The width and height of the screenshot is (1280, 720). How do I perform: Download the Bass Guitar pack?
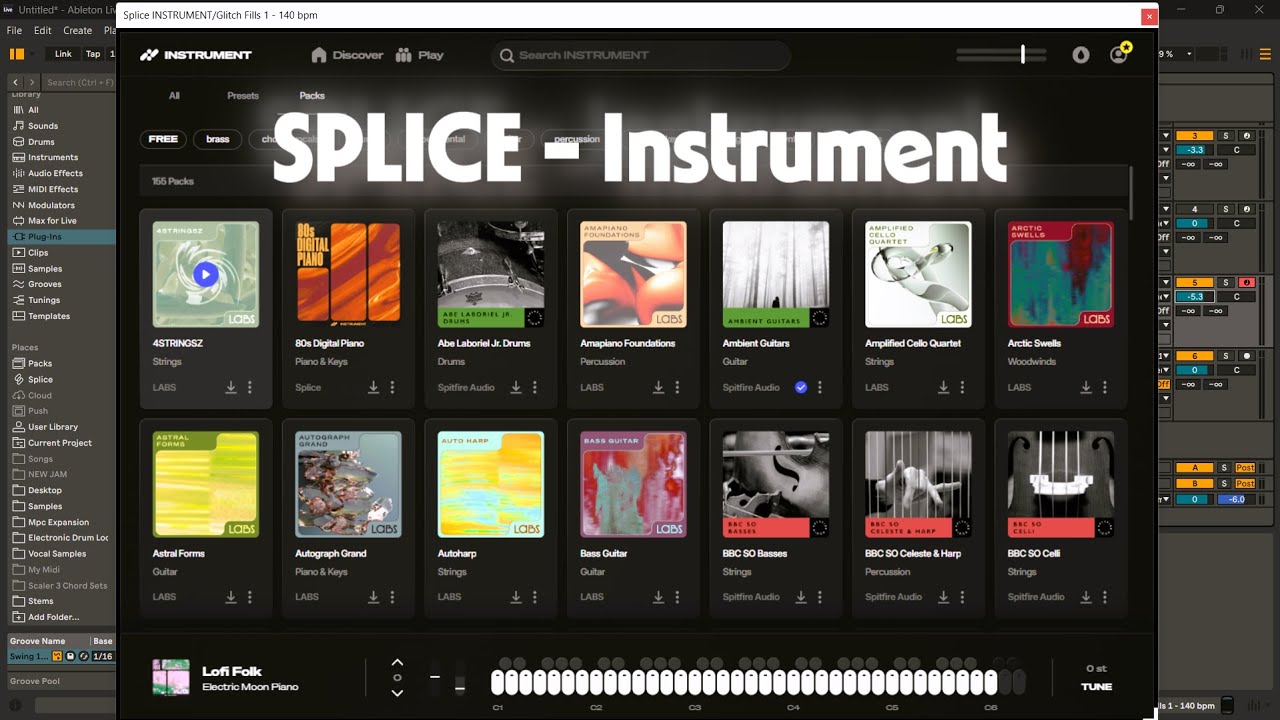(x=658, y=597)
